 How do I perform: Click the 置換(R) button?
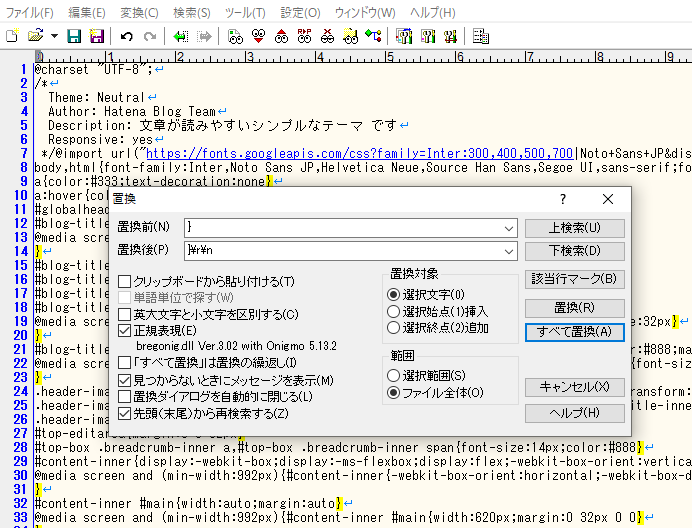click(575, 308)
